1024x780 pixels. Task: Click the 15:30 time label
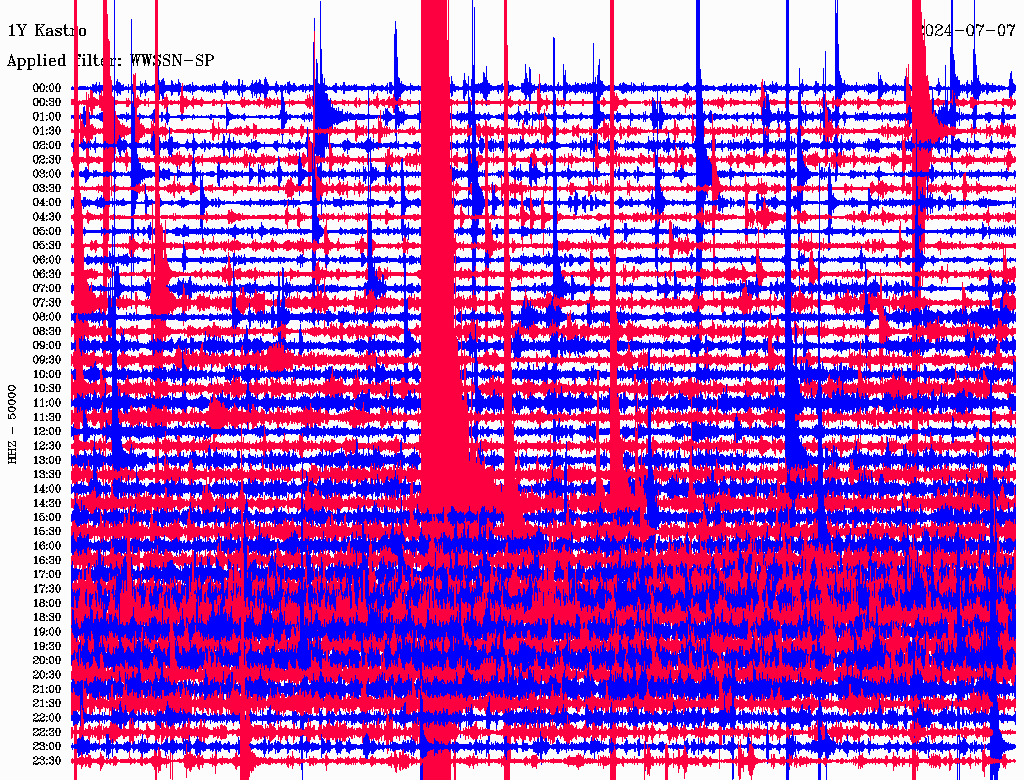click(x=47, y=532)
